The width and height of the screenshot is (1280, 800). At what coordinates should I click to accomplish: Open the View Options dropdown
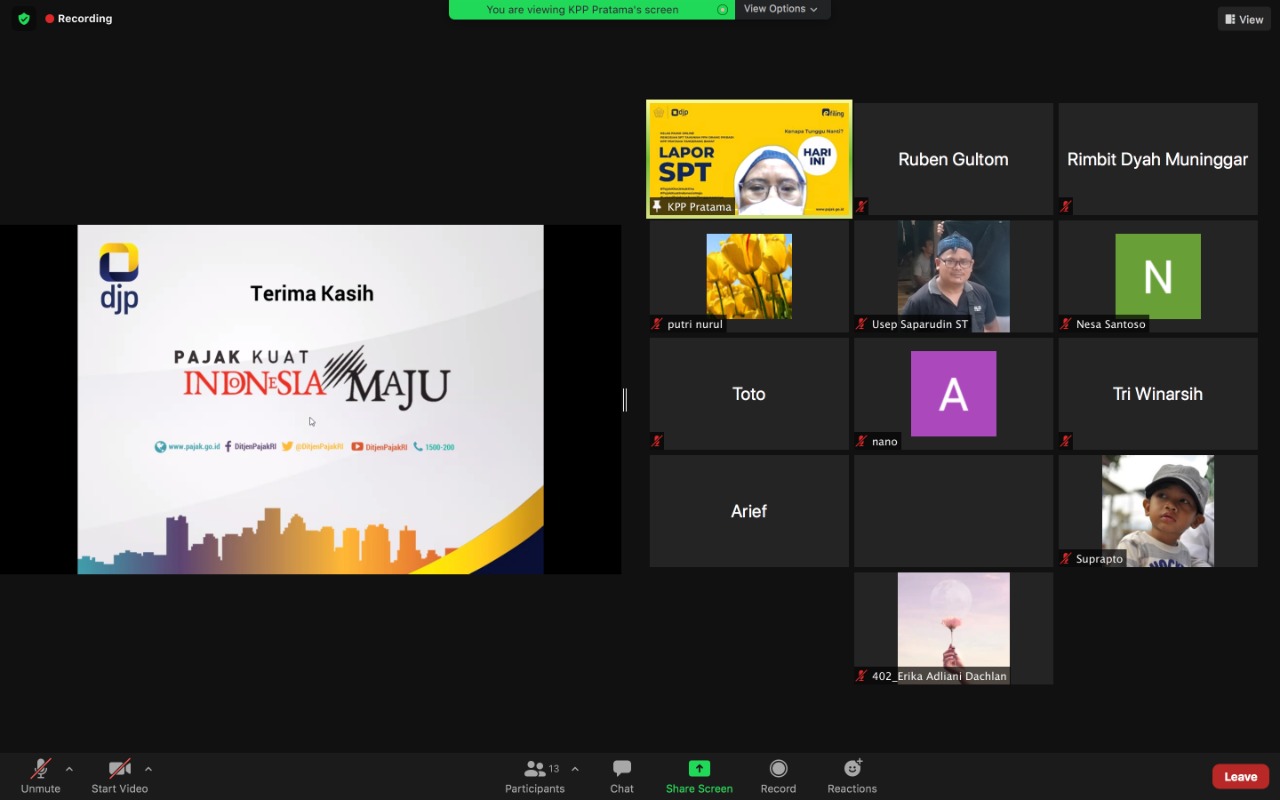coord(781,9)
